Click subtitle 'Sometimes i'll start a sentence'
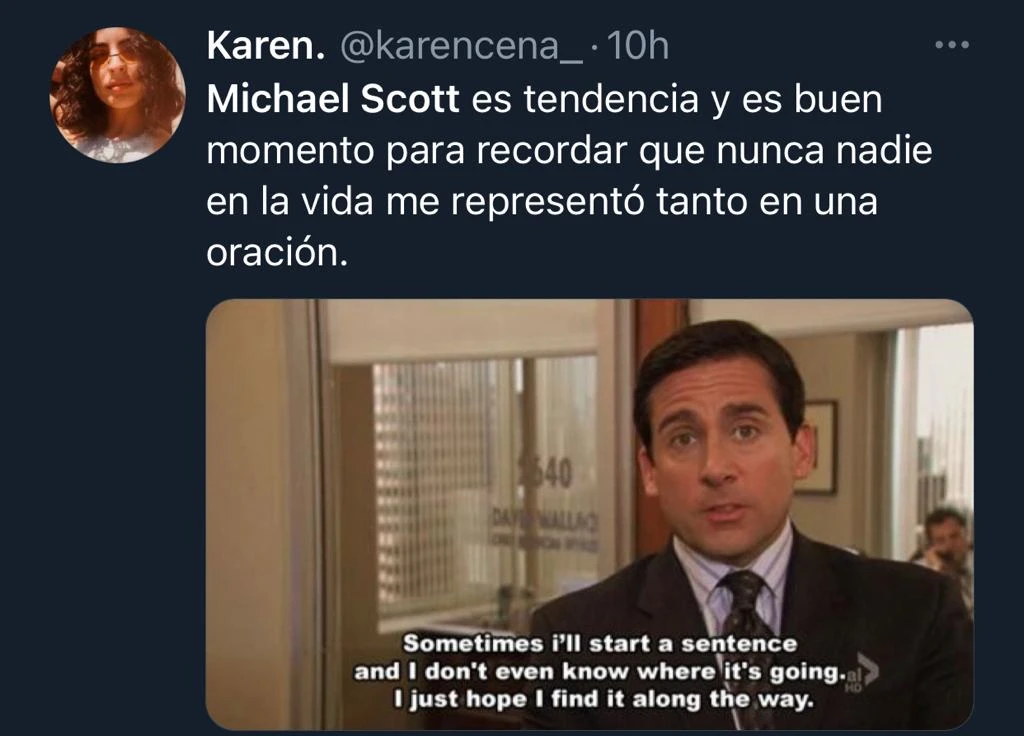1024x736 pixels. point(600,644)
